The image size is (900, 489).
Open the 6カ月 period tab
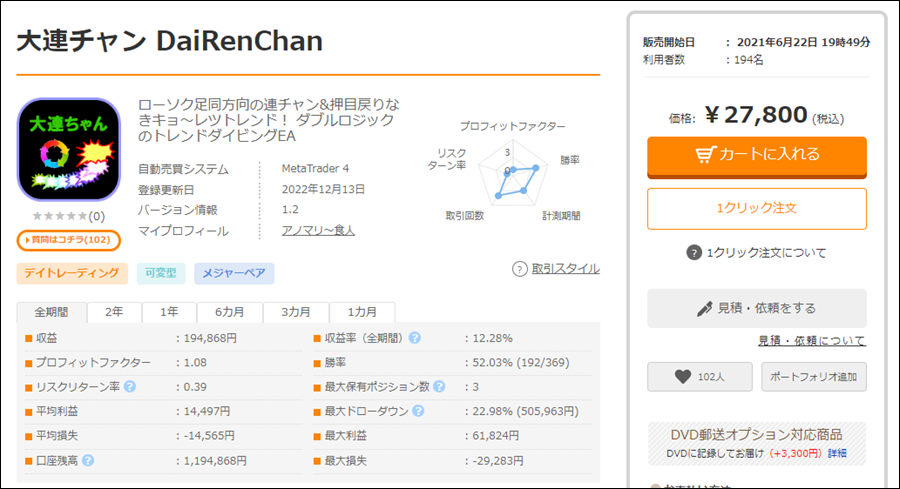point(230,312)
